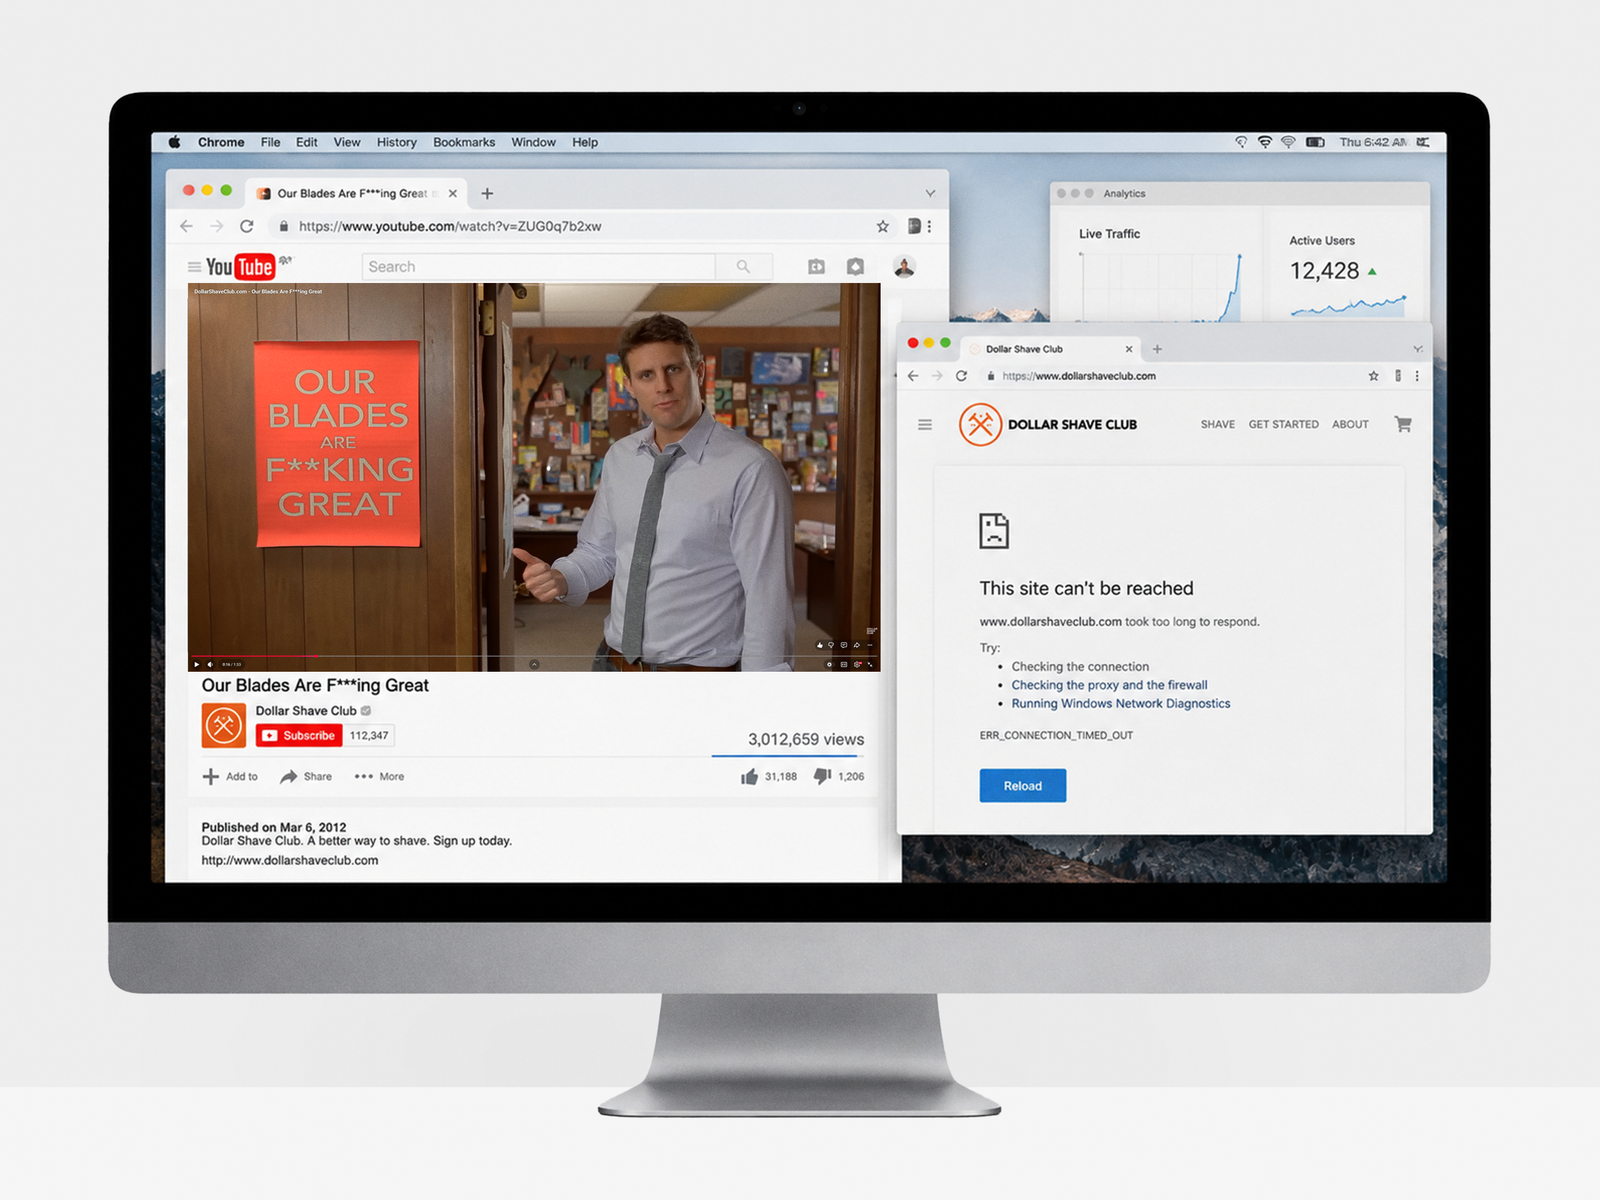The image size is (1600, 1200).
Task: Open a new tab in Dollar Shave Club window
Action: point(1157,349)
